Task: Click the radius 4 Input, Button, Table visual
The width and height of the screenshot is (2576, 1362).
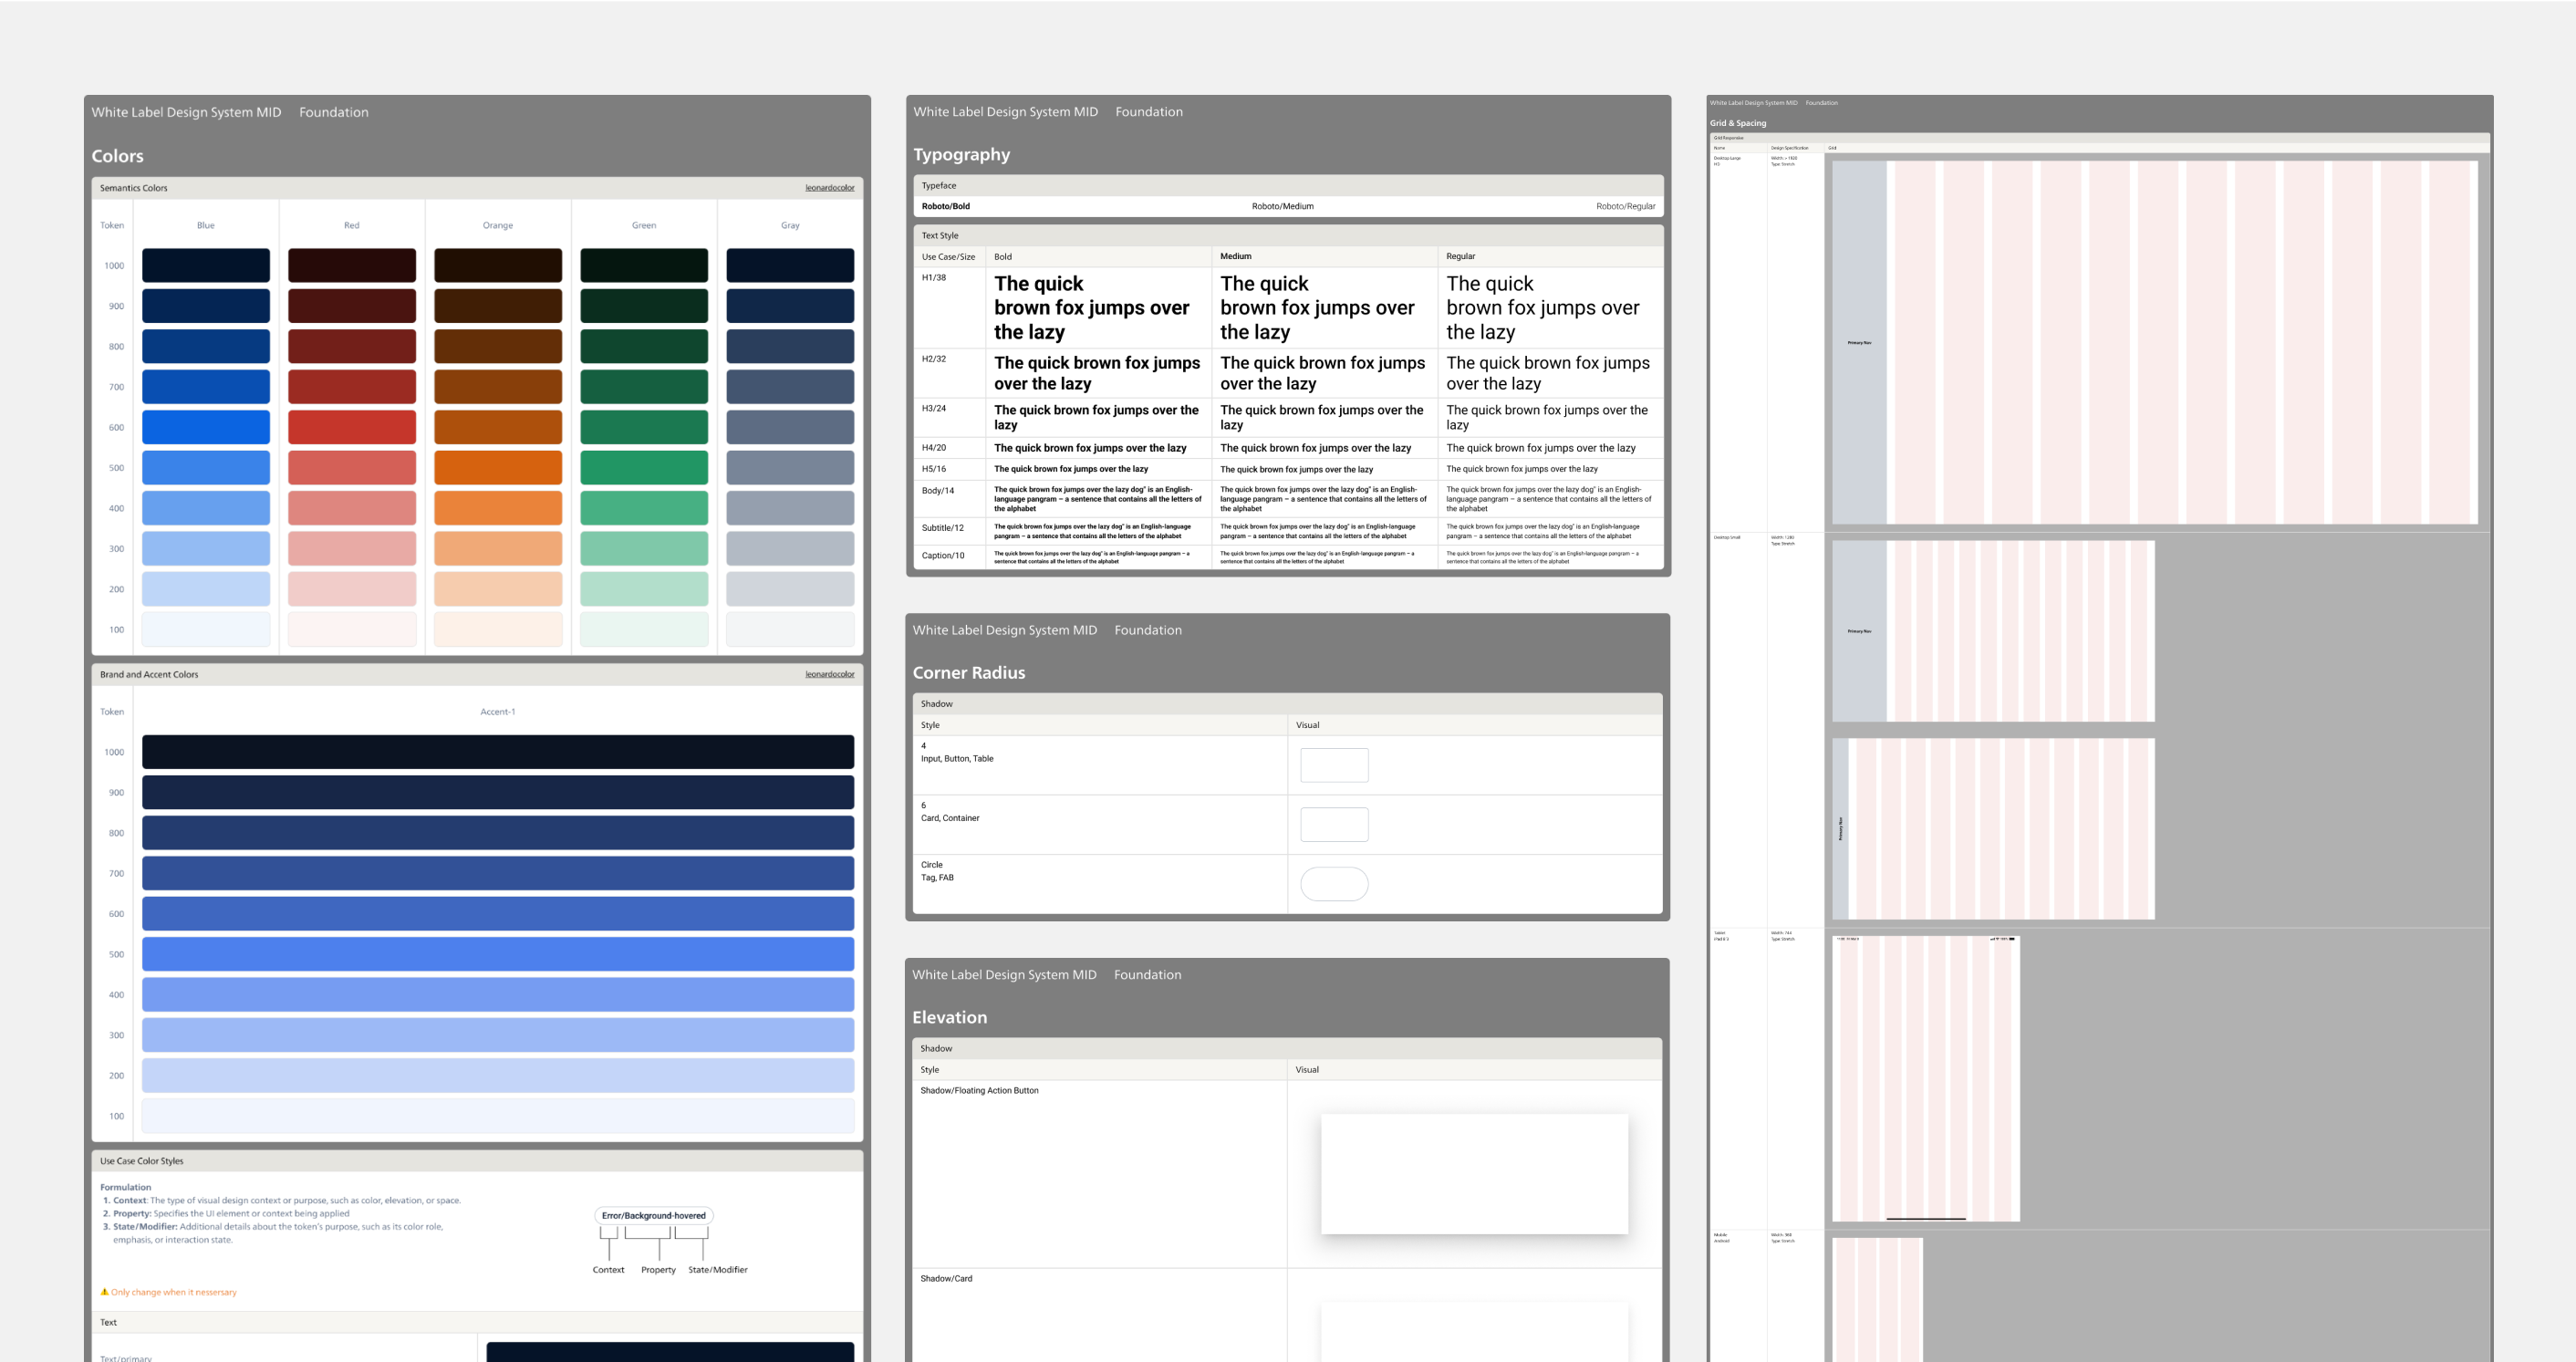Action: click(x=1334, y=765)
